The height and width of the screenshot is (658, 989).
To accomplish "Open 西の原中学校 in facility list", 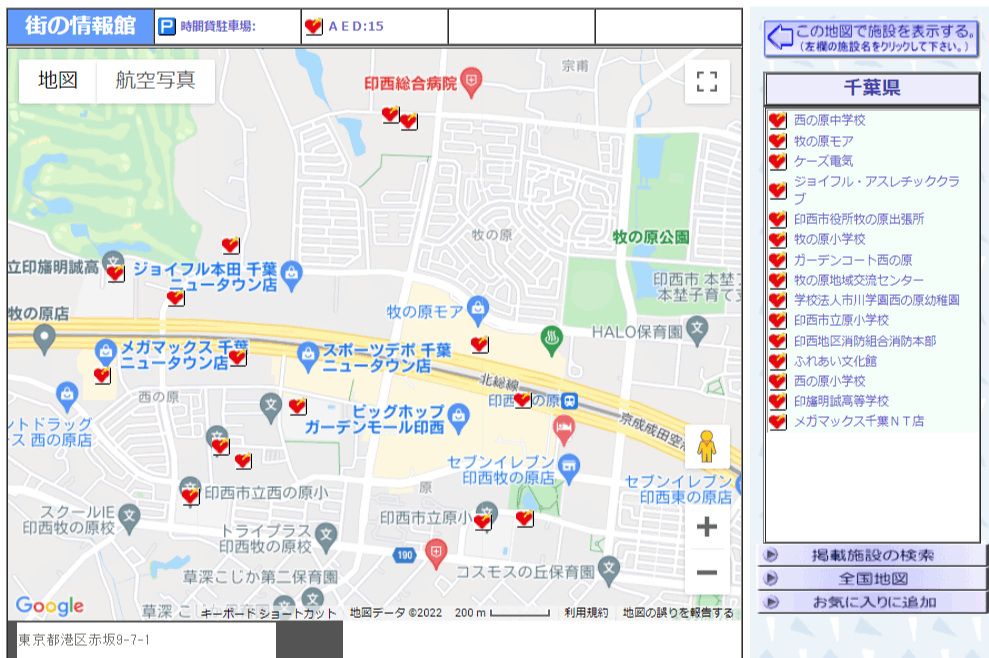I will click(x=829, y=120).
